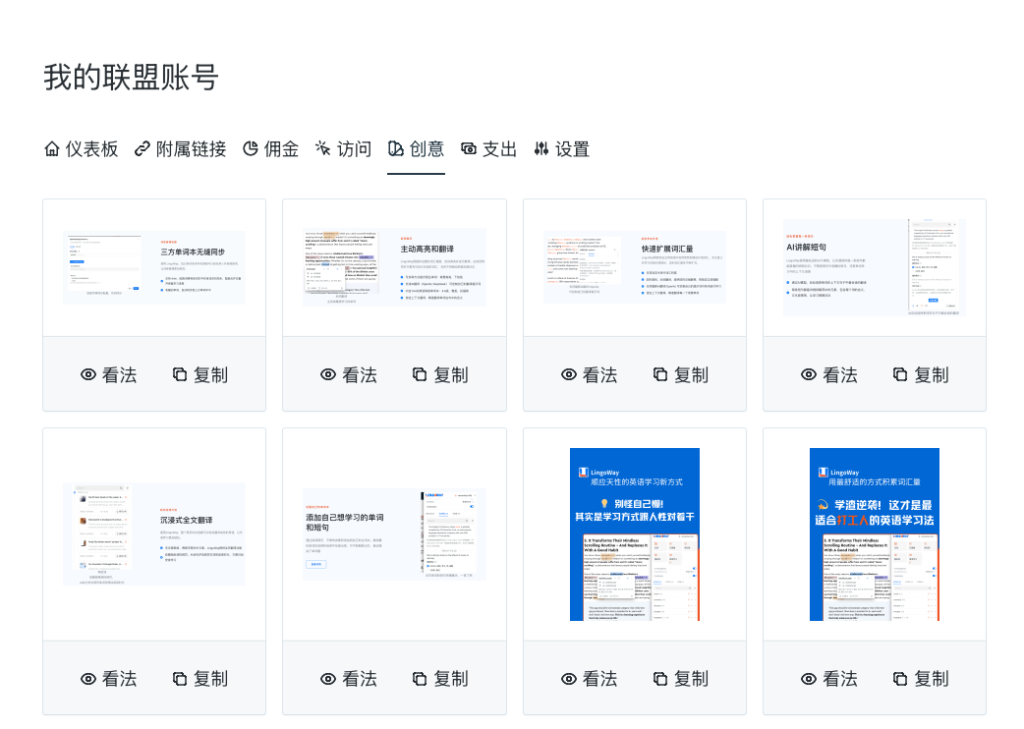Copy the 学渣逆袭 blue poster with 复制
1024x729 pixels.
click(921, 679)
